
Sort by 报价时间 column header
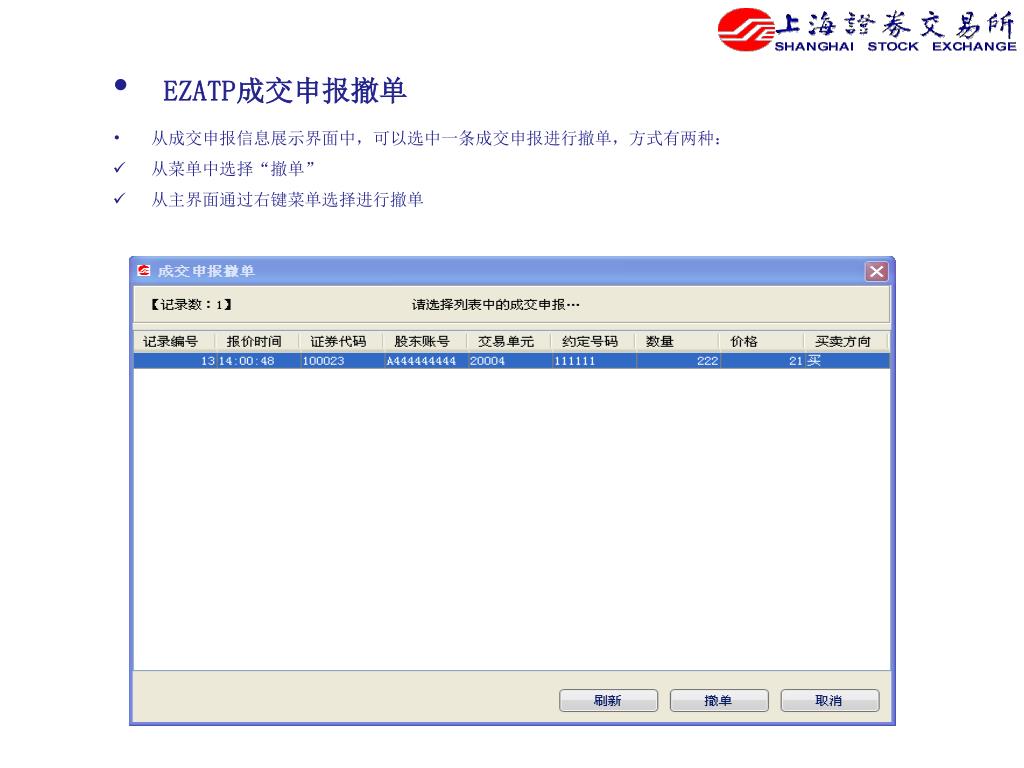click(x=257, y=341)
